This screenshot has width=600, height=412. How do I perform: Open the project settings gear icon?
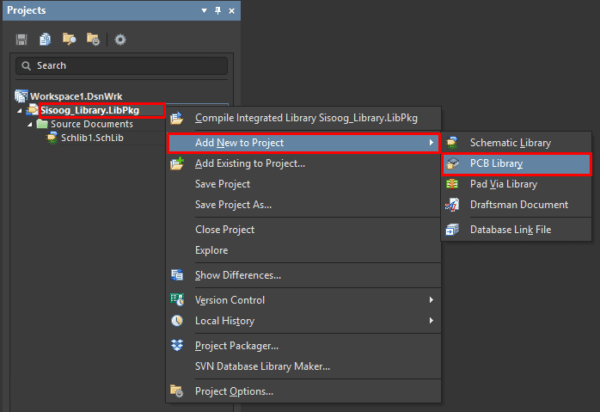click(x=120, y=39)
